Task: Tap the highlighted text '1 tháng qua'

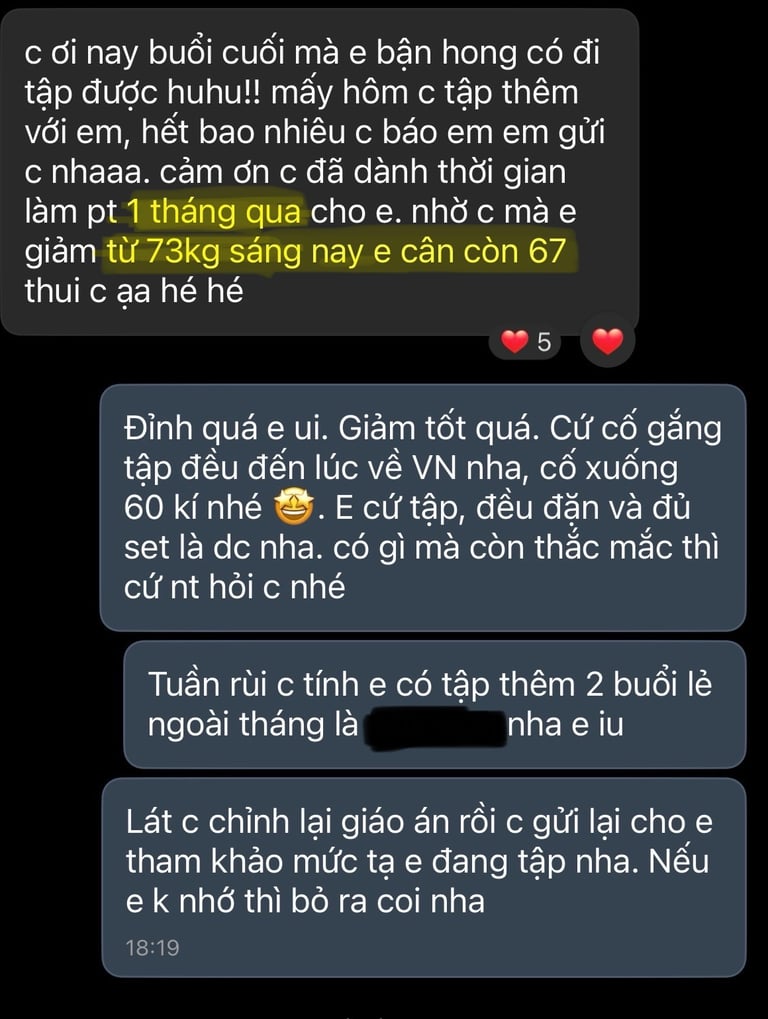Action: 214,213
